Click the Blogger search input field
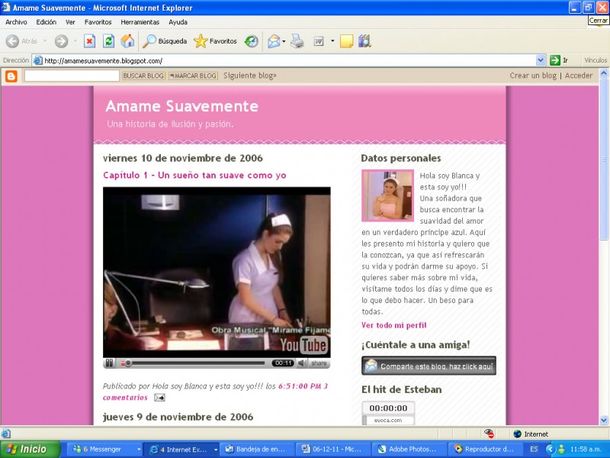Screen dimensions: 610x458 point(72,76)
